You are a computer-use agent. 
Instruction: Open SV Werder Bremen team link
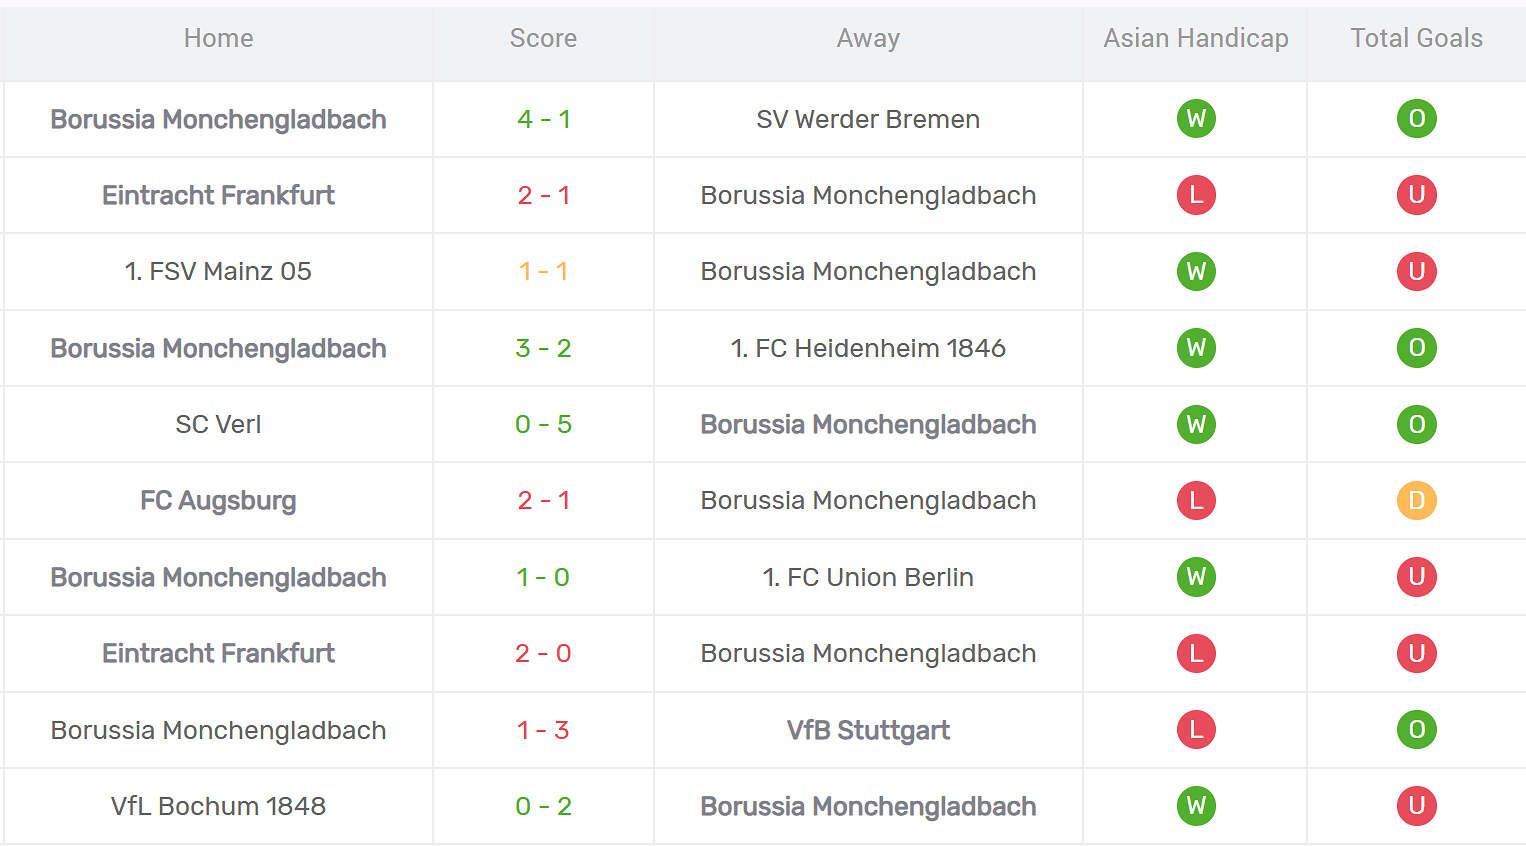(868, 119)
